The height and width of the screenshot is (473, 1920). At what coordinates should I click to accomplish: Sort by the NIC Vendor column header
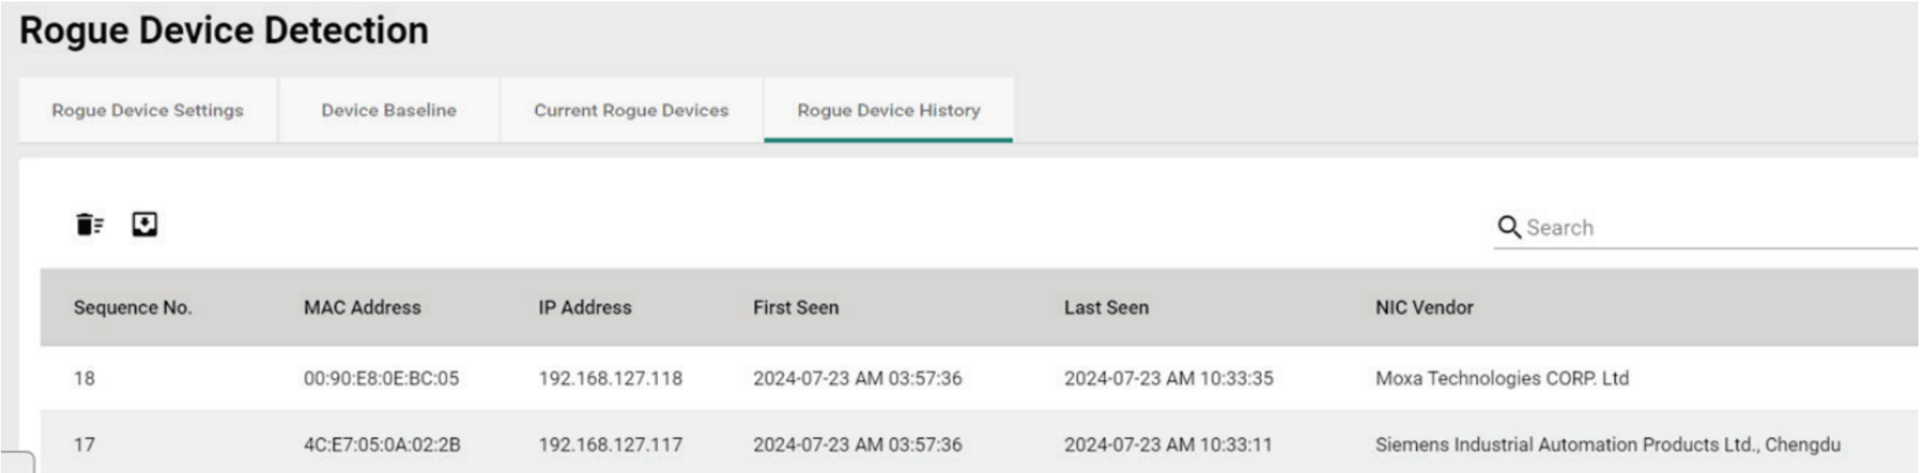pos(1424,308)
